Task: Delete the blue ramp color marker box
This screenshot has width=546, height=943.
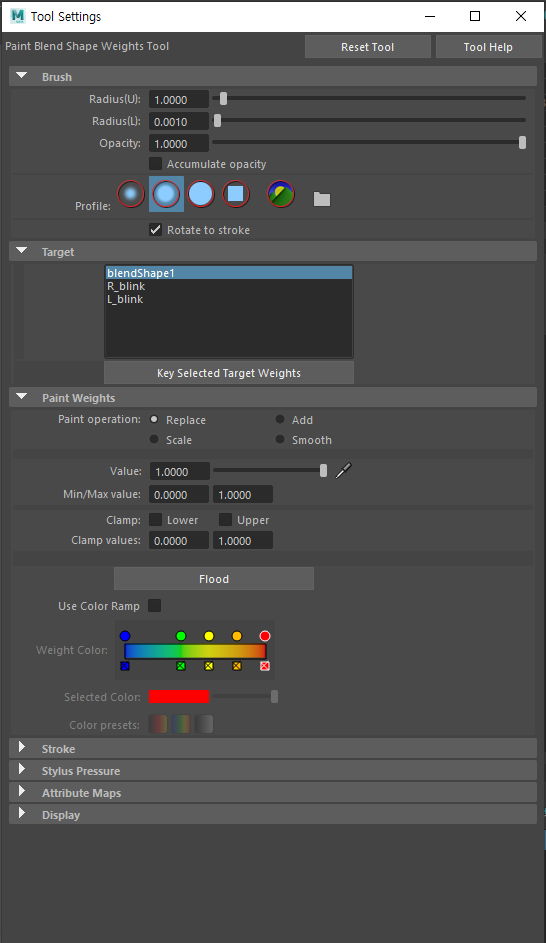Action: click(x=124, y=666)
